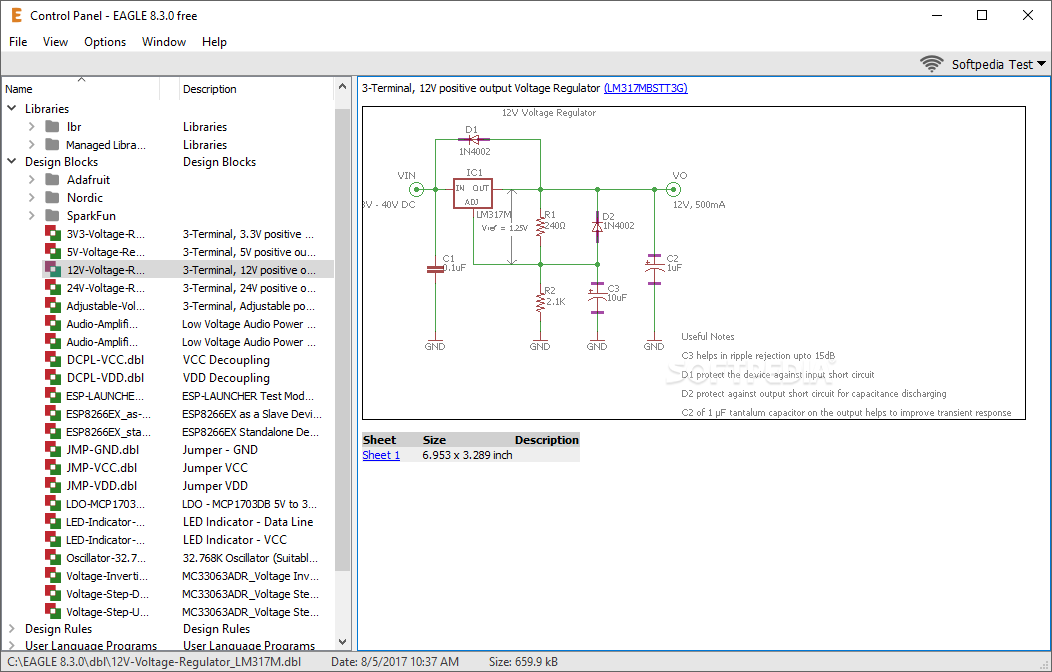Click the JMP-GND.dbl block icon
The image size is (1052, 672).
(53, 449)
